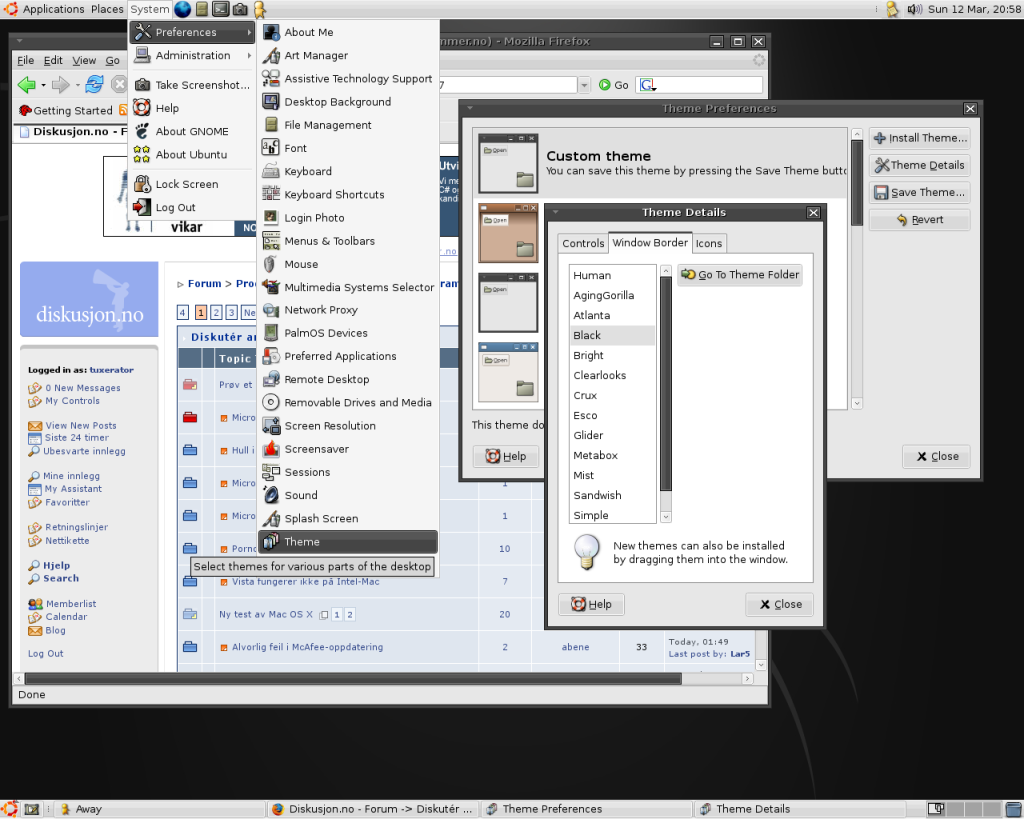Click the Splash Screen icon

coord(271,519)
